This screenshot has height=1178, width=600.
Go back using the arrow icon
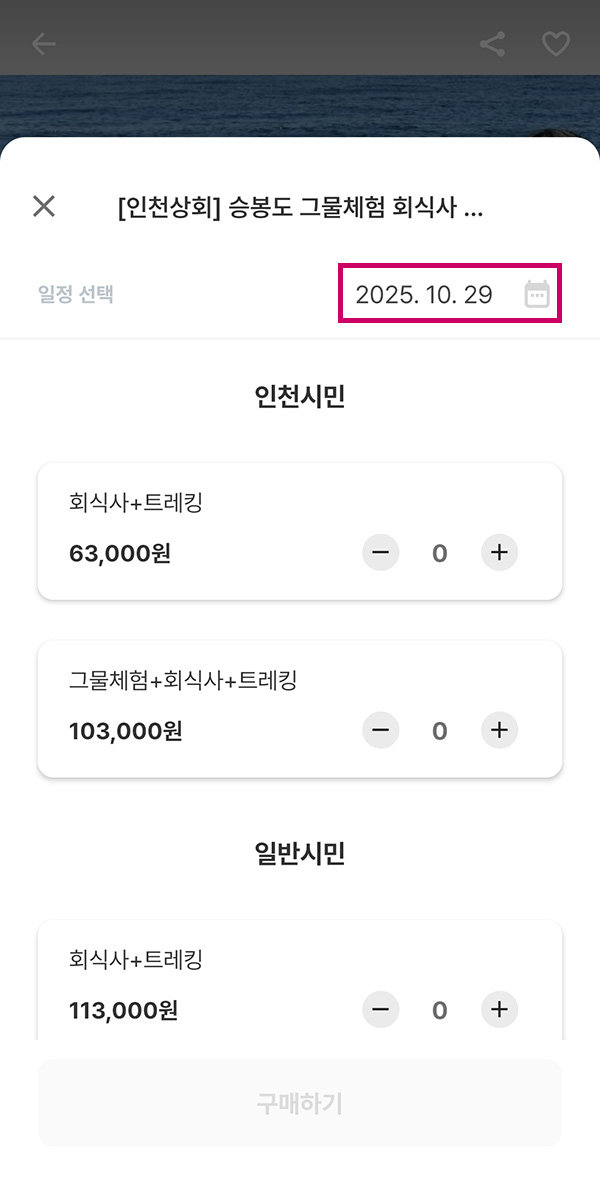click(44, 44)
